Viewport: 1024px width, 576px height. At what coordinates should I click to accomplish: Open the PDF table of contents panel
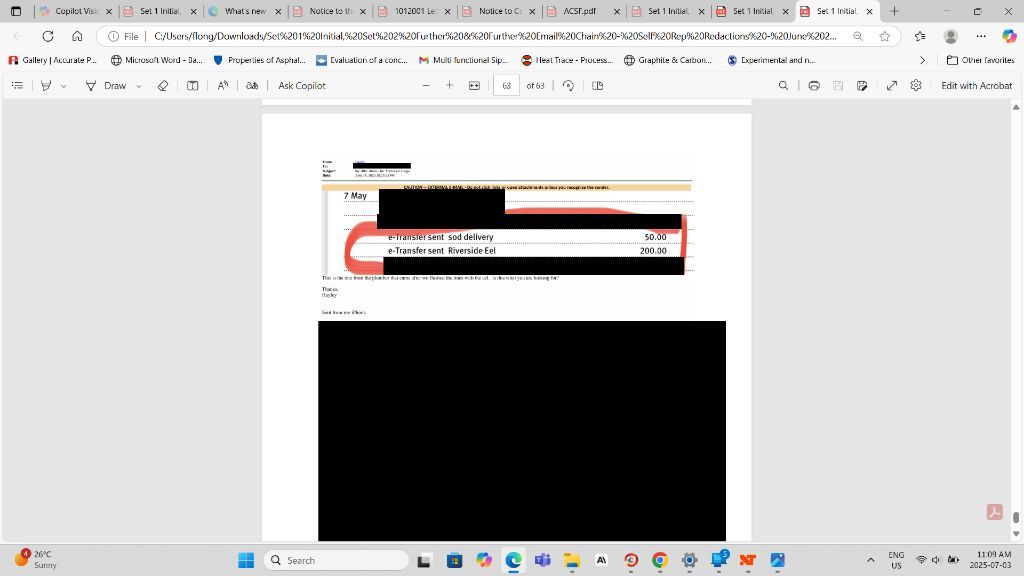pyautogui.click(x=18, y=86)
